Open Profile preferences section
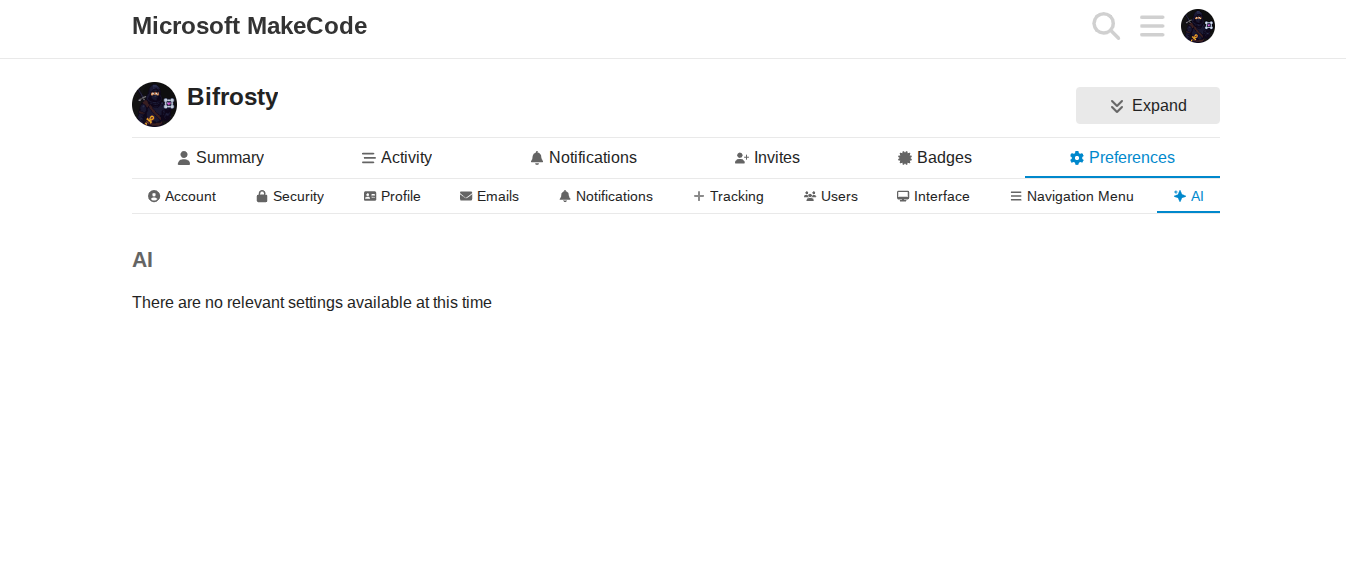Image resolution: width=1346 pixels, height=583 pixels. (x=392, y=196)
